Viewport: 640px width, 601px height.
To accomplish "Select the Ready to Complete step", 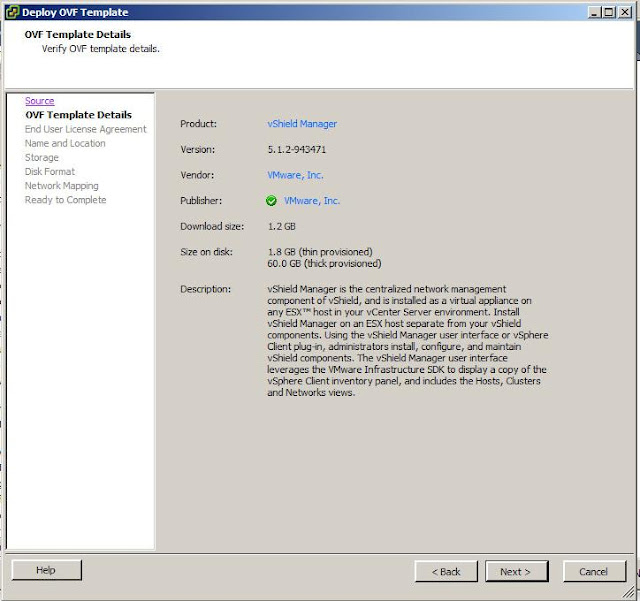I will (65, 200).
